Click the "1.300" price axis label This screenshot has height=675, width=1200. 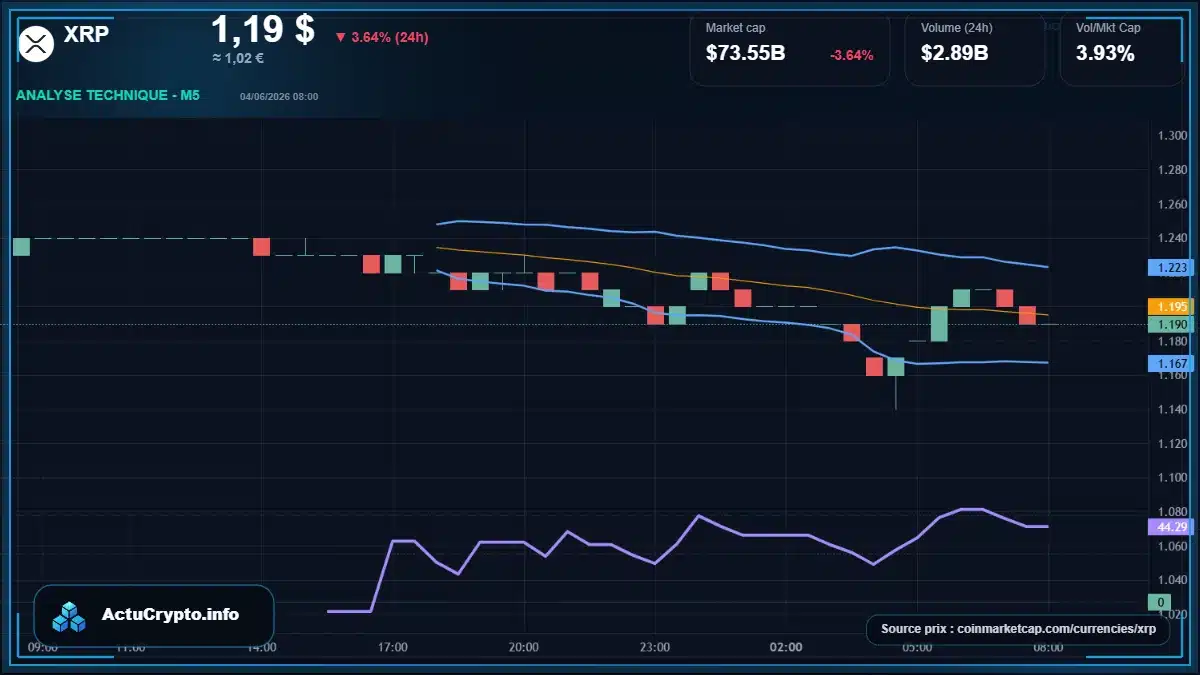[x=1171, y=136]
